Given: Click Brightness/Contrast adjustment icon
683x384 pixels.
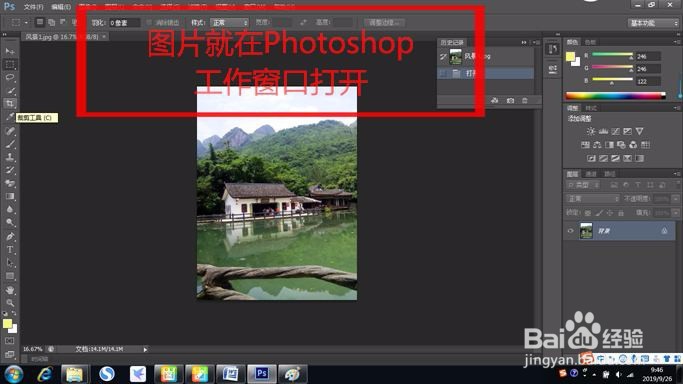Looking at the screenshot, I should 591,131.
